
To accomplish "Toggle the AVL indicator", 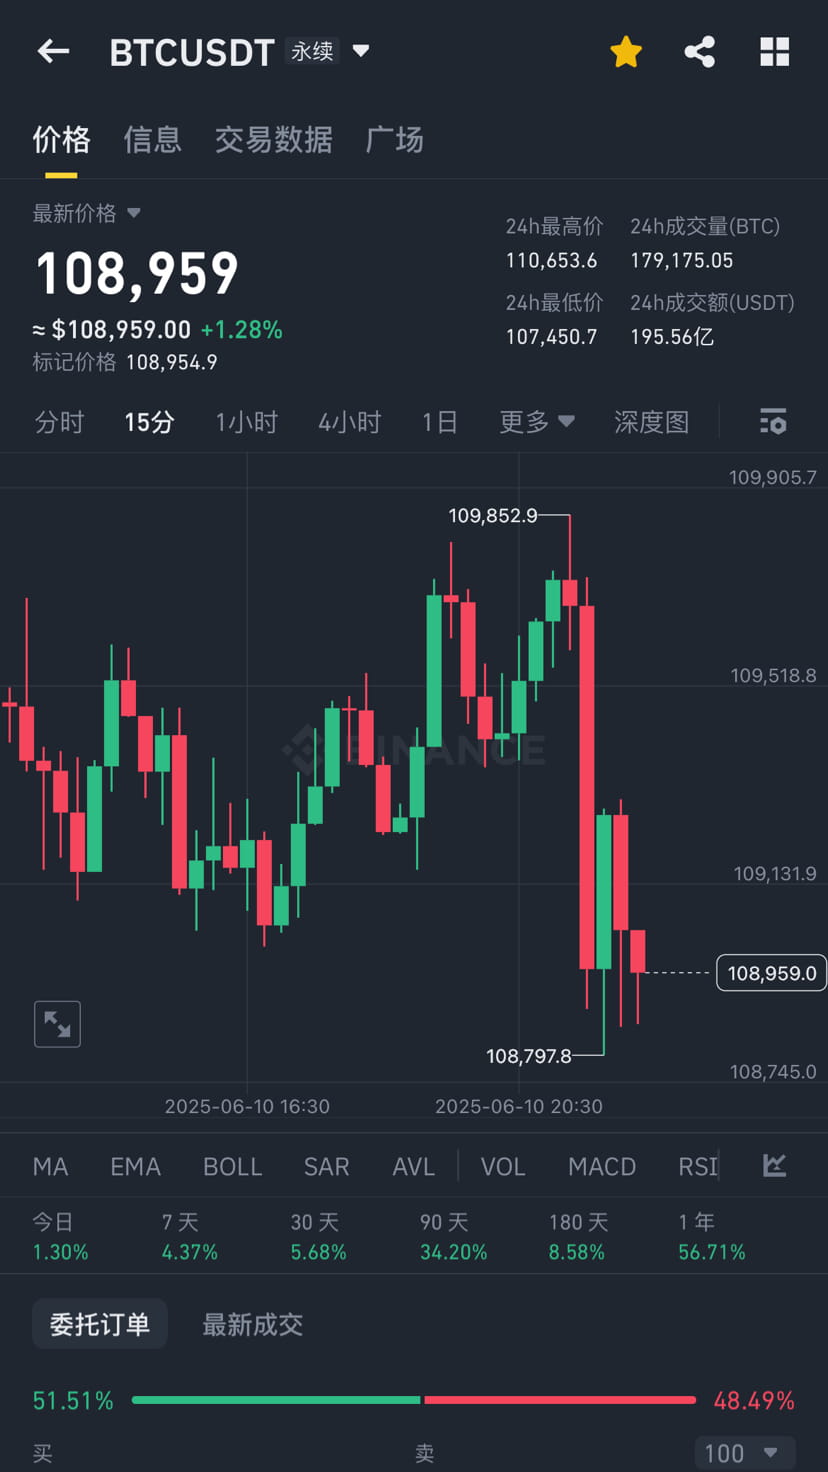I will (x=413, y=1167).
